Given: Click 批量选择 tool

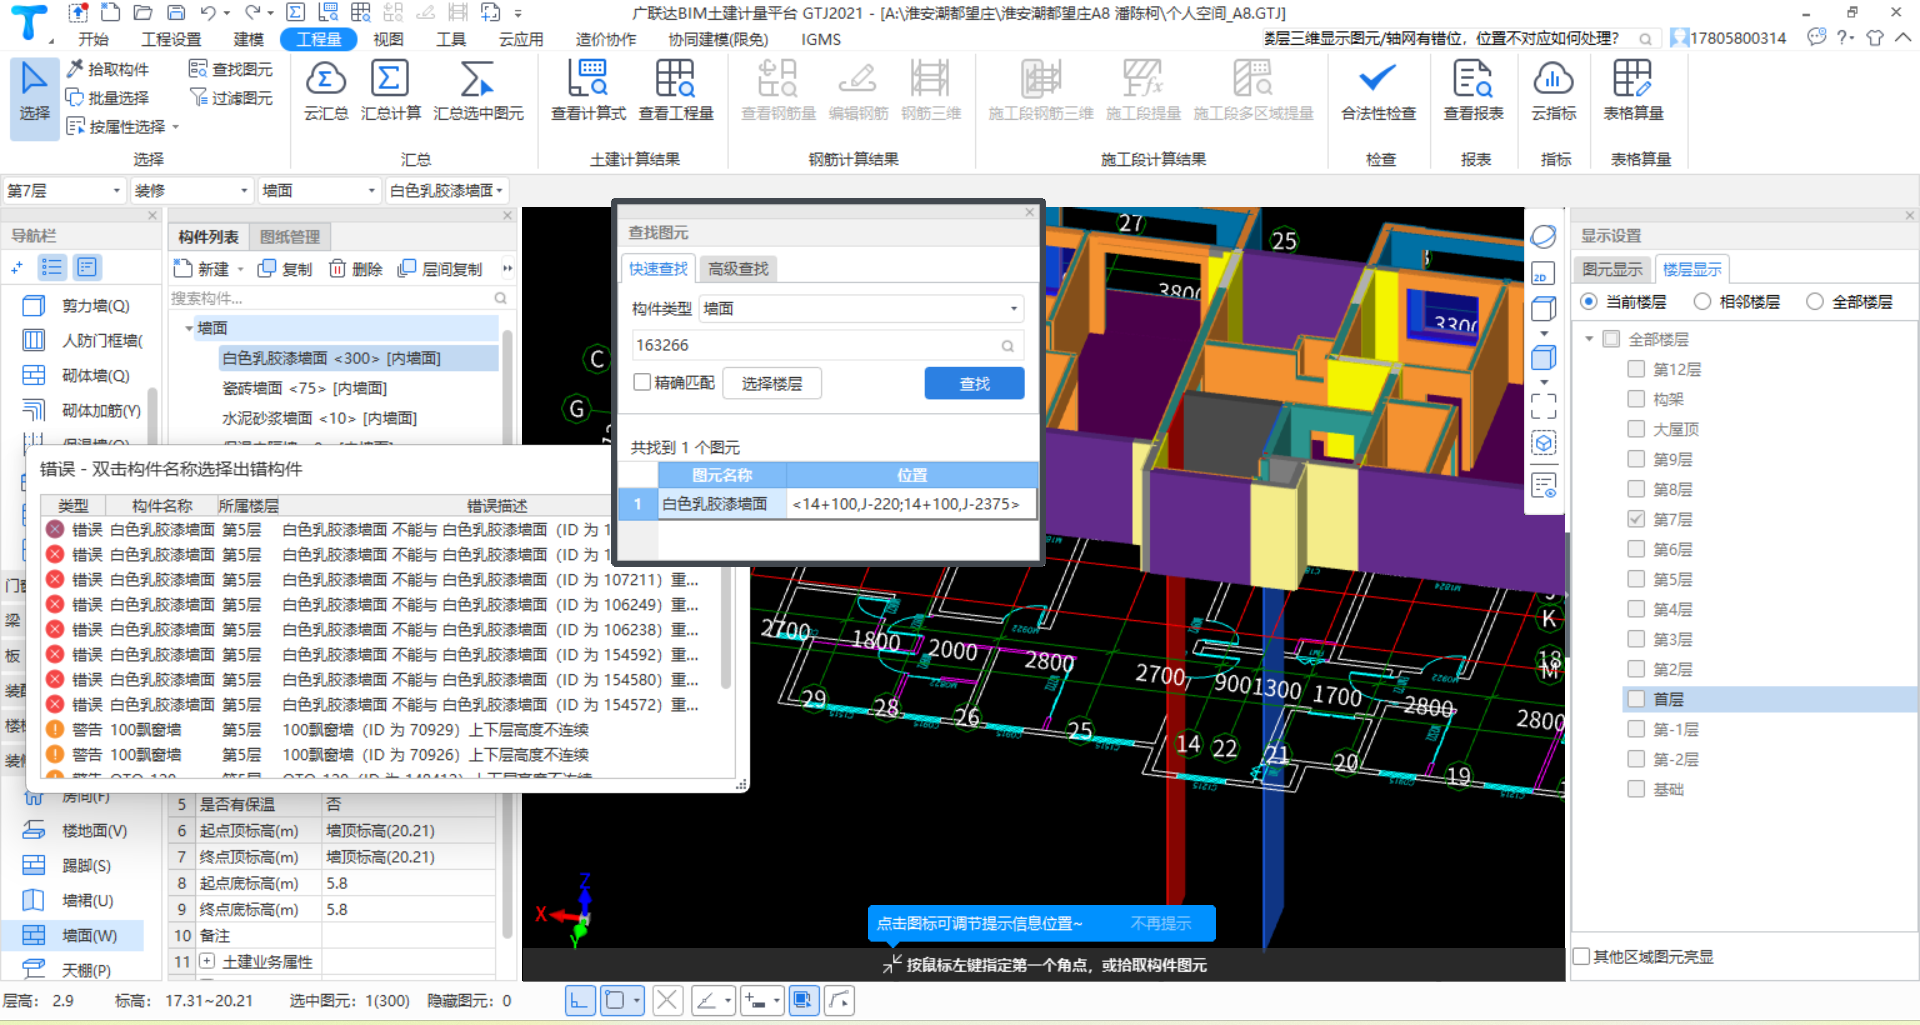Looking at the screenshot, I should (x=108, y=98).
